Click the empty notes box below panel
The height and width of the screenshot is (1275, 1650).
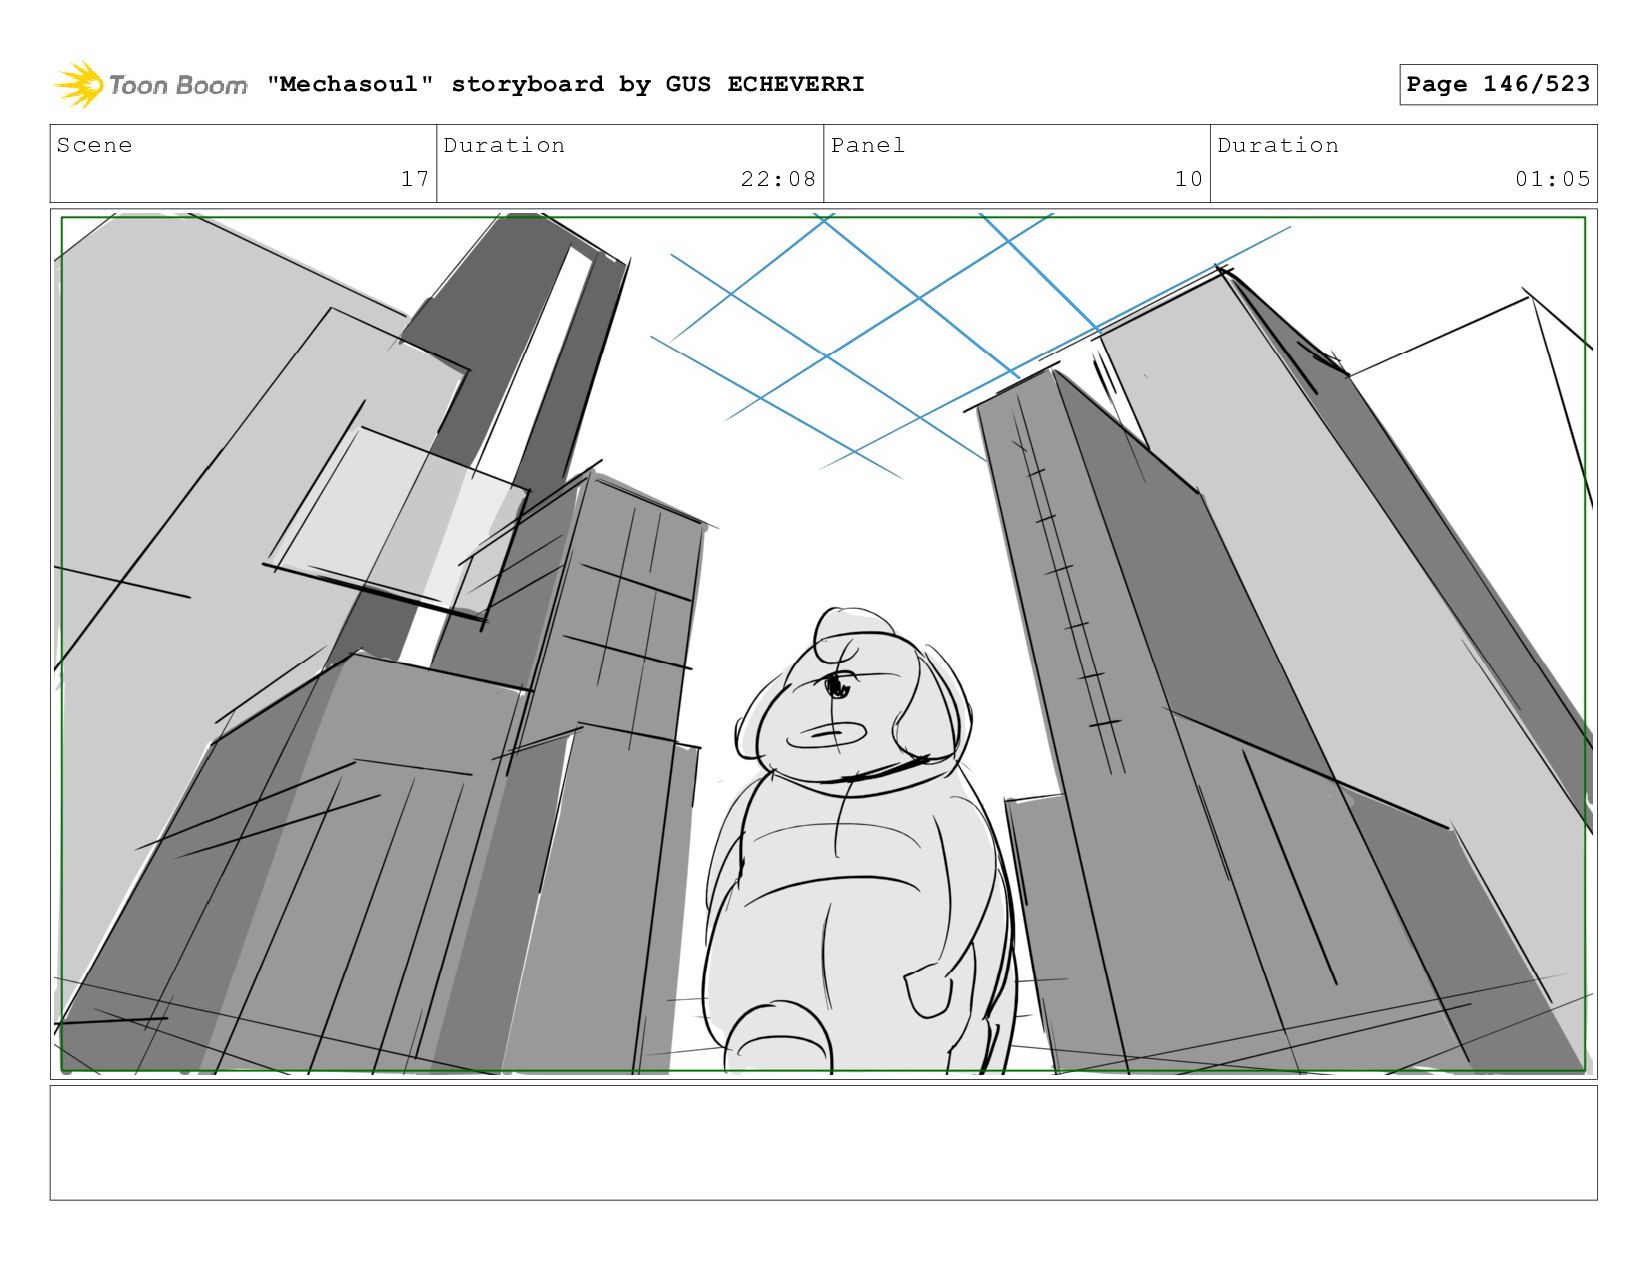pos(823,1142)
